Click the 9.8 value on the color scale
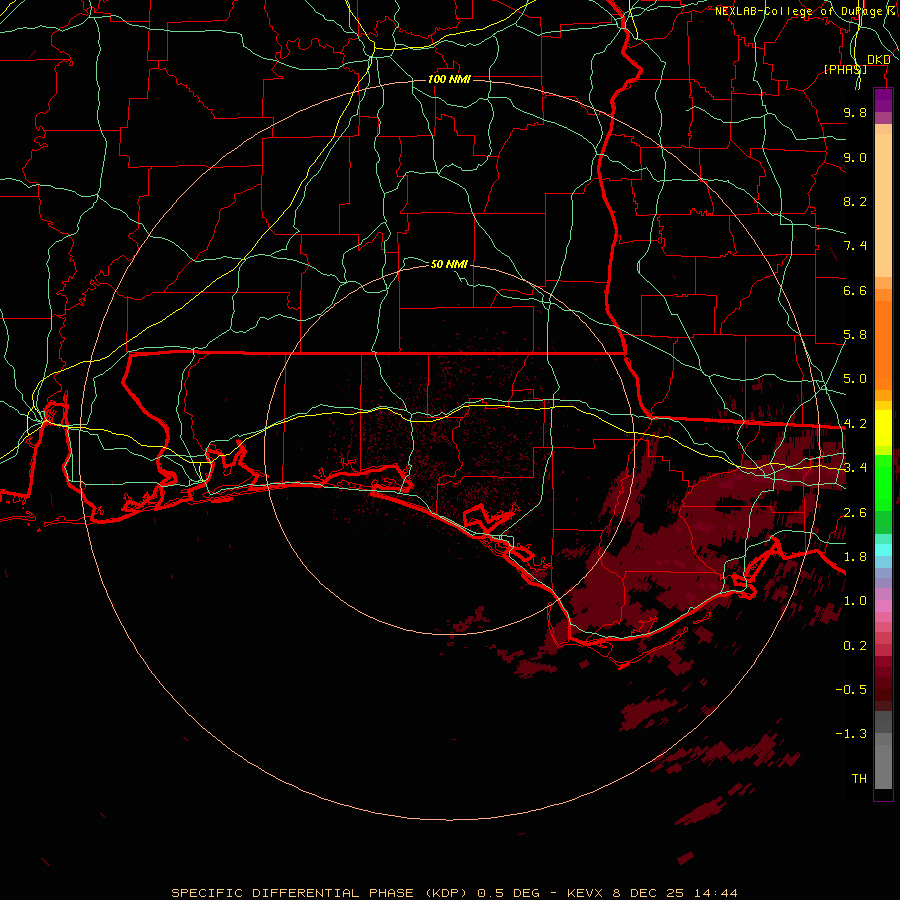 855,112
